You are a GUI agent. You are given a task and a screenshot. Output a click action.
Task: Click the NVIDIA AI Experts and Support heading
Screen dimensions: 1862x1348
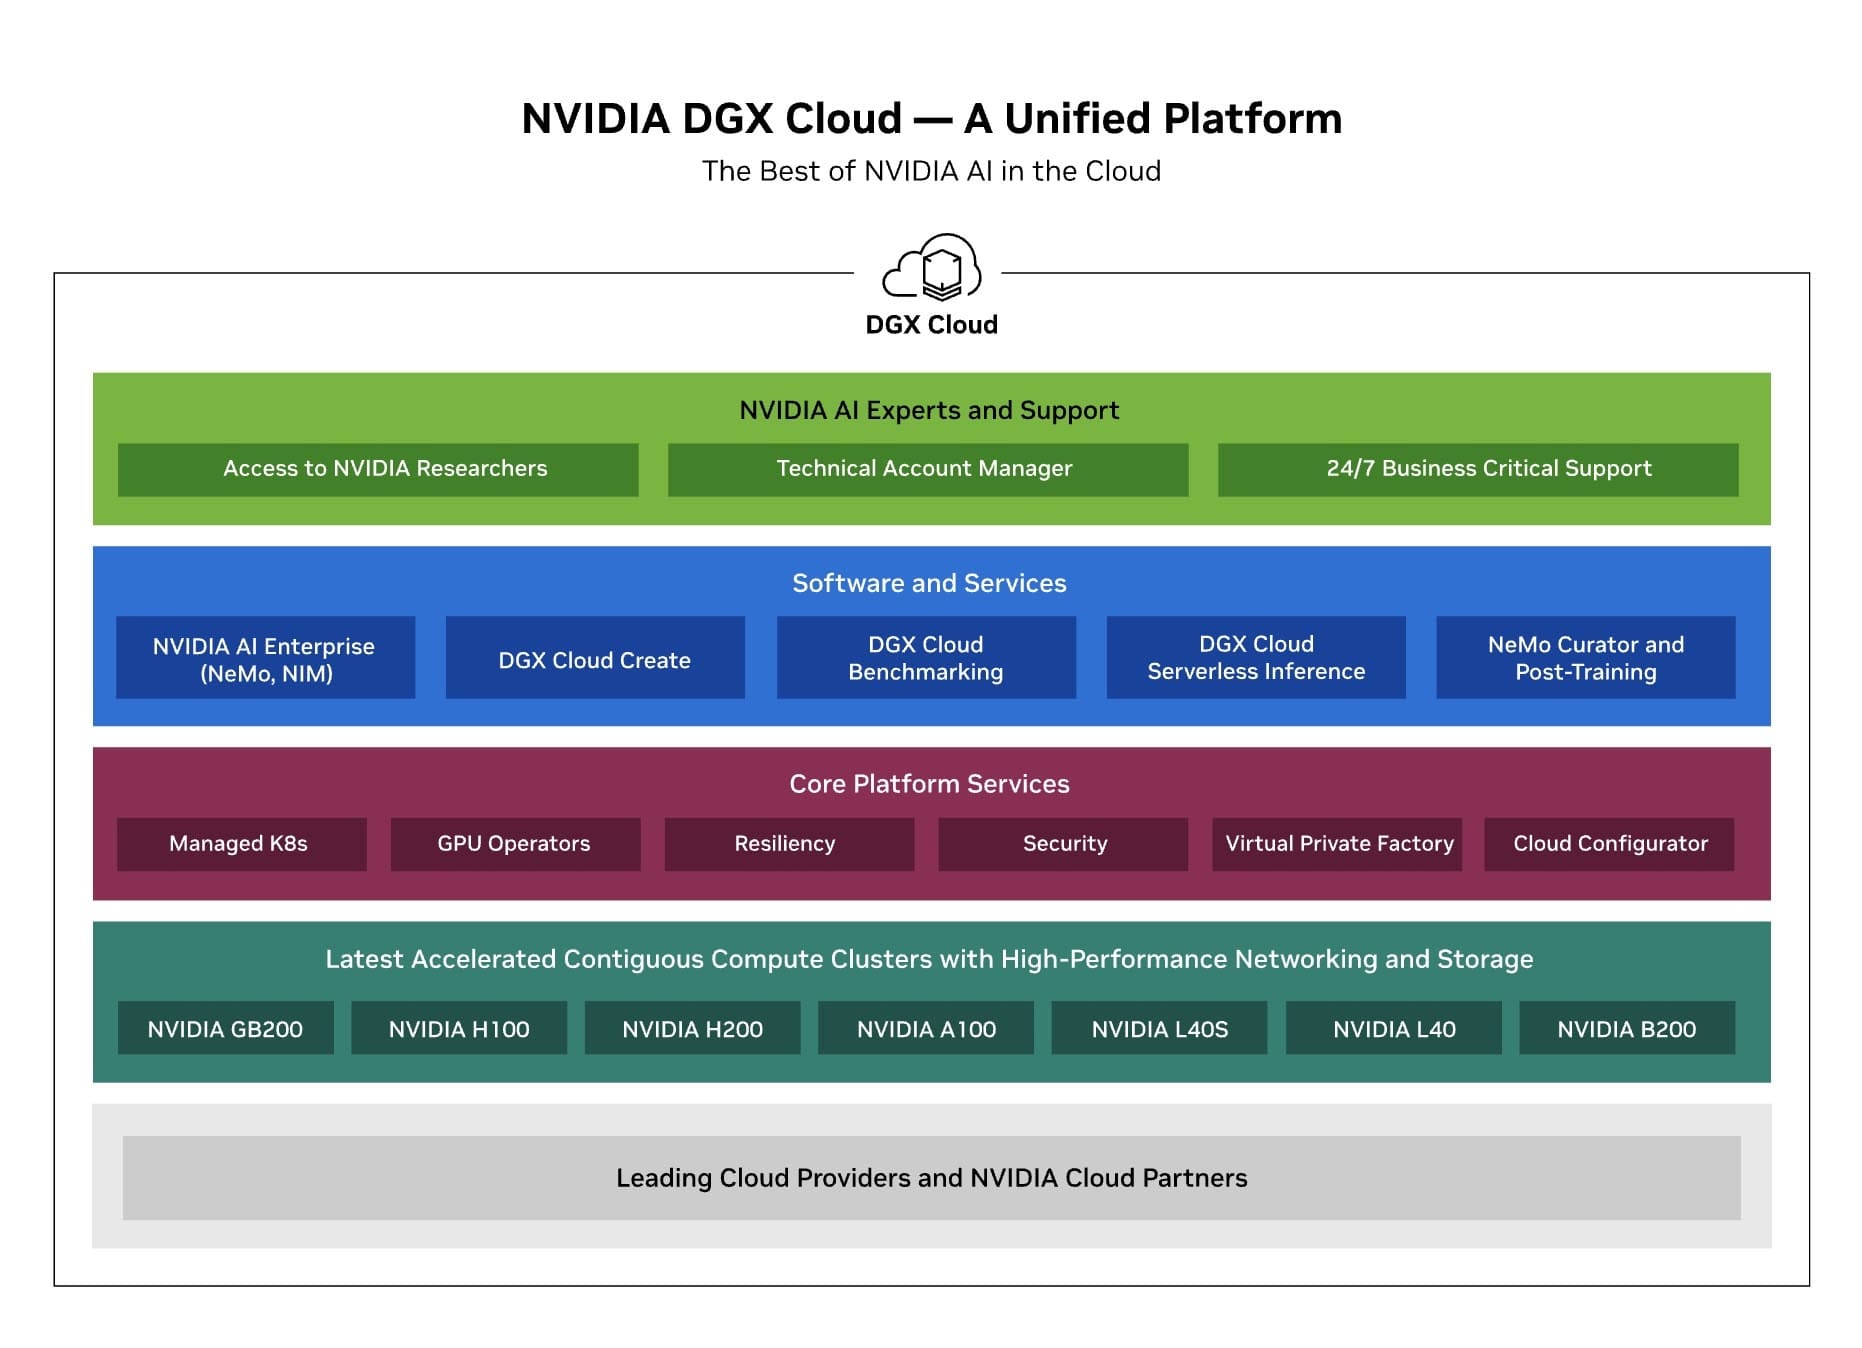[929, 410]
